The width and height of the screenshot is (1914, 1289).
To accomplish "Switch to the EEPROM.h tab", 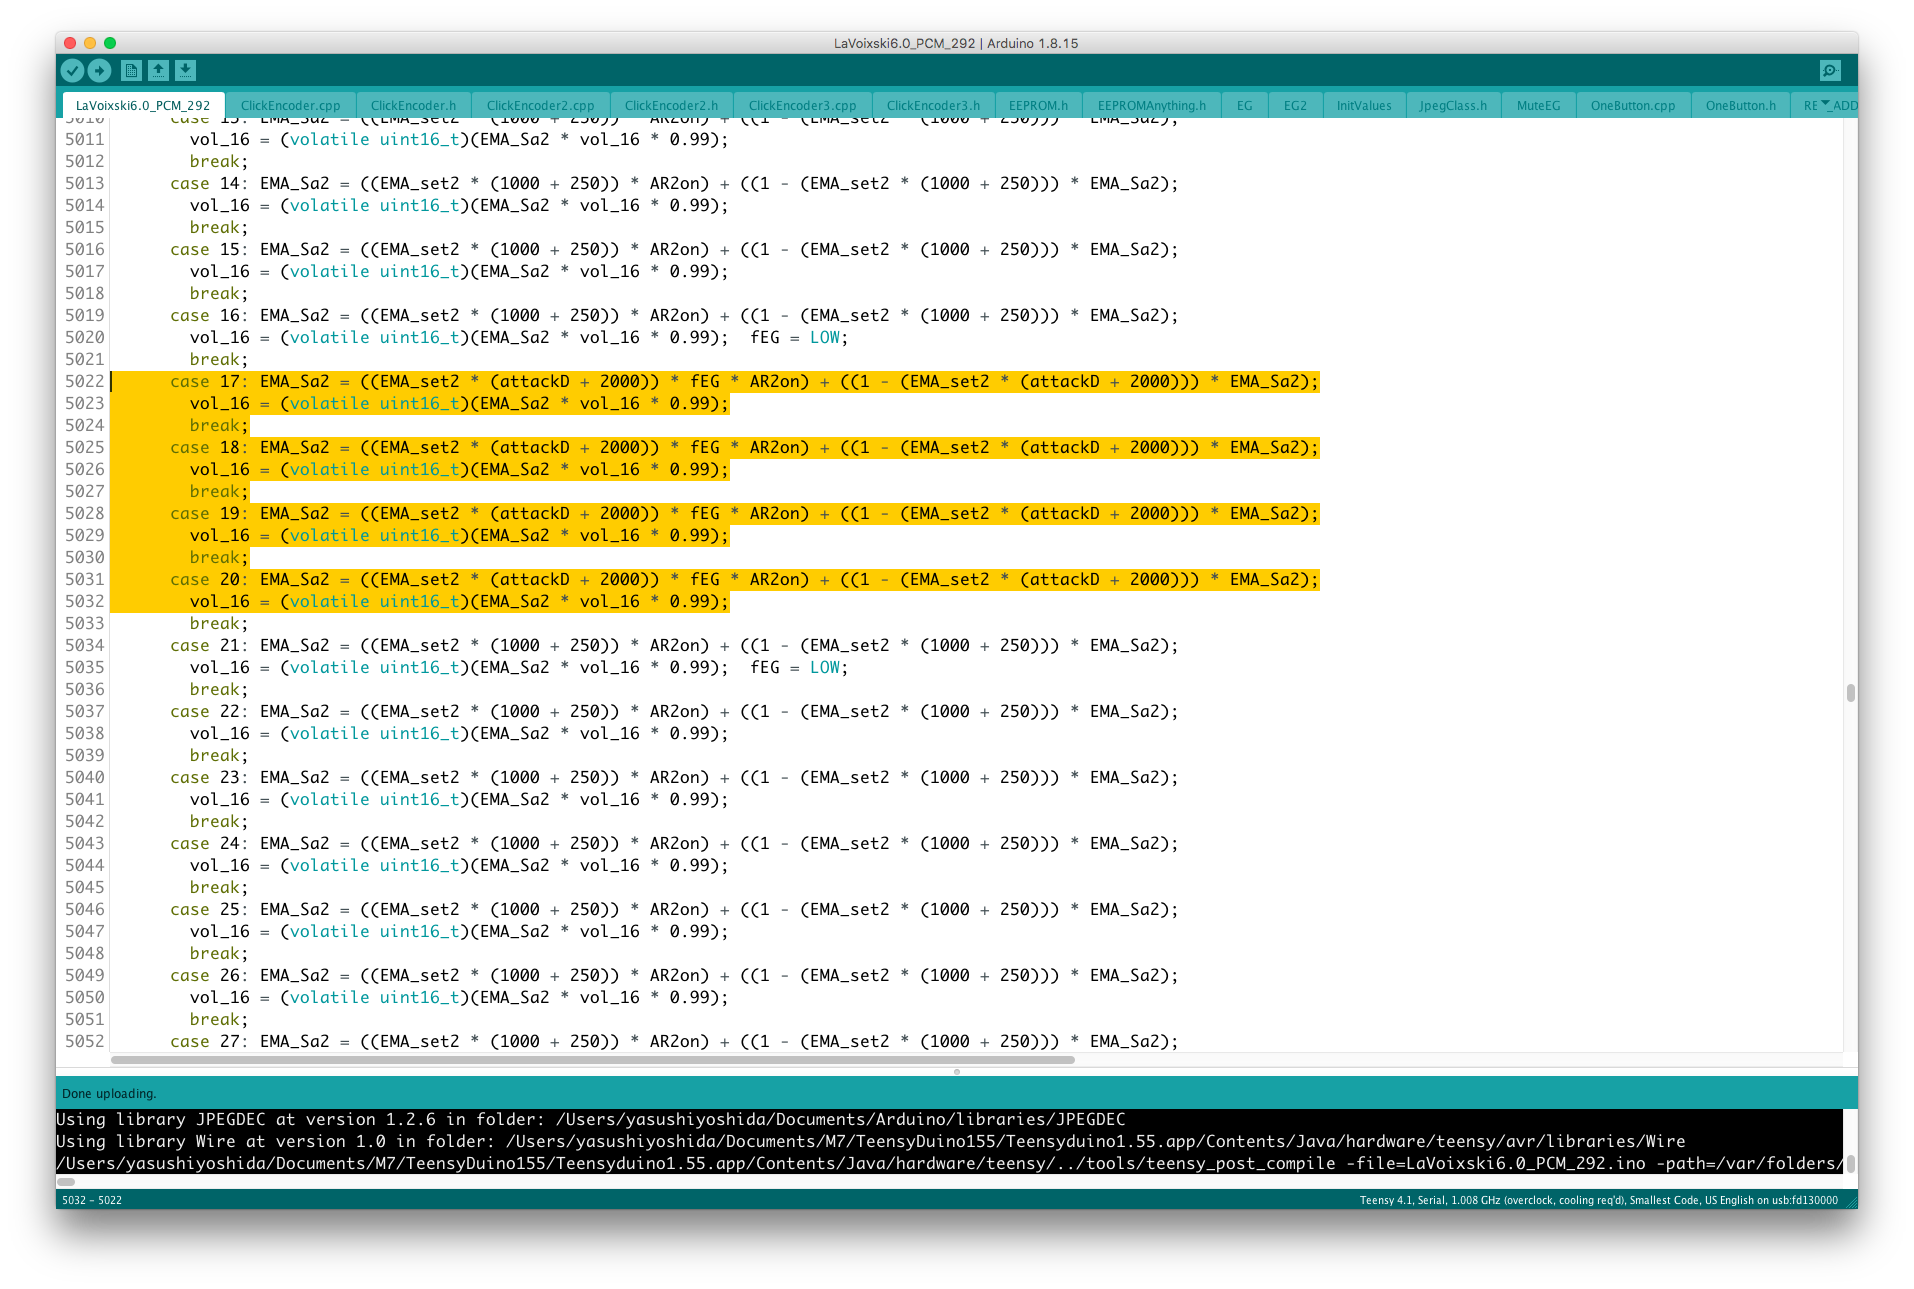I will (x=1038, y=105).
